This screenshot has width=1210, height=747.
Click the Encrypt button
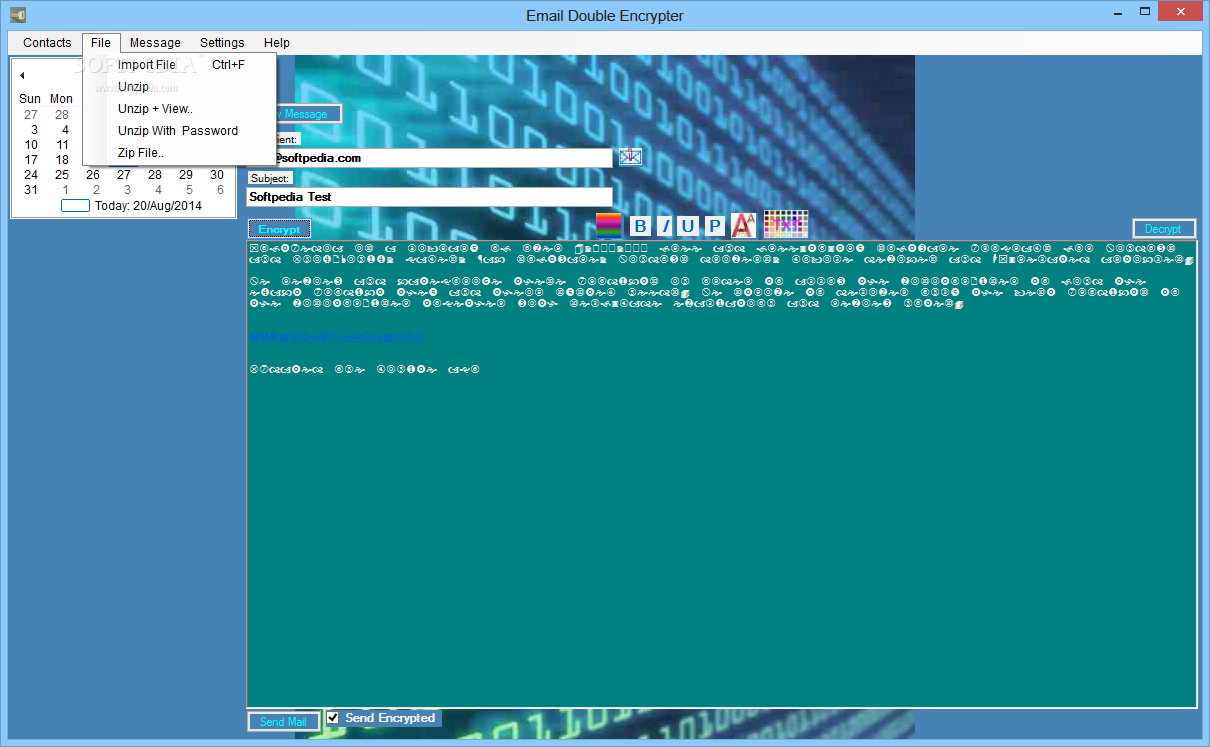[279, 229]
